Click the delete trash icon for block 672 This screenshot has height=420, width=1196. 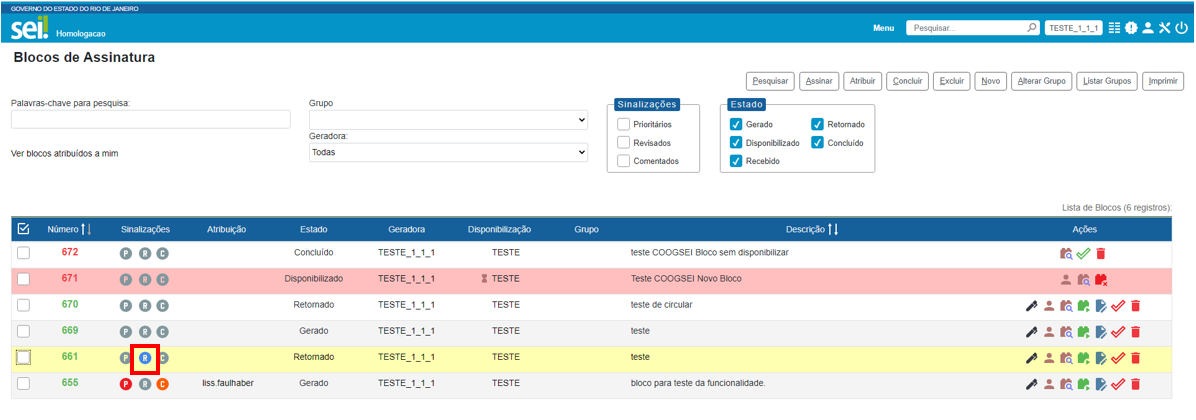(1101, 254)
